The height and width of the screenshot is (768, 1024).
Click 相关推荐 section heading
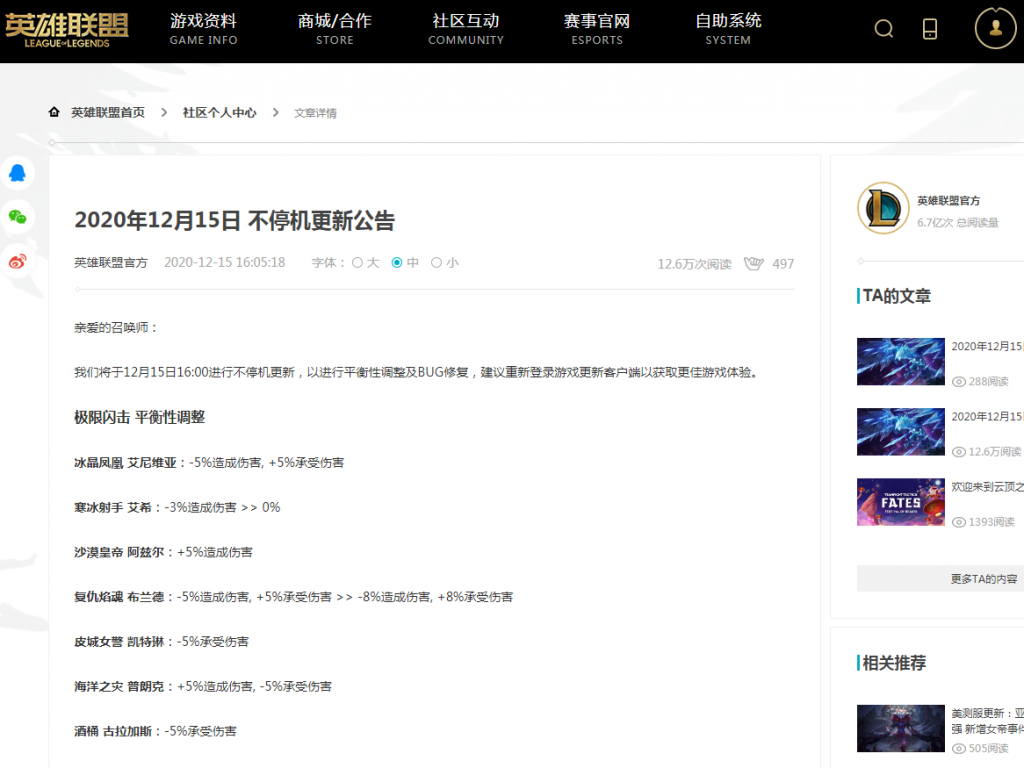click(x=894, y=663)
